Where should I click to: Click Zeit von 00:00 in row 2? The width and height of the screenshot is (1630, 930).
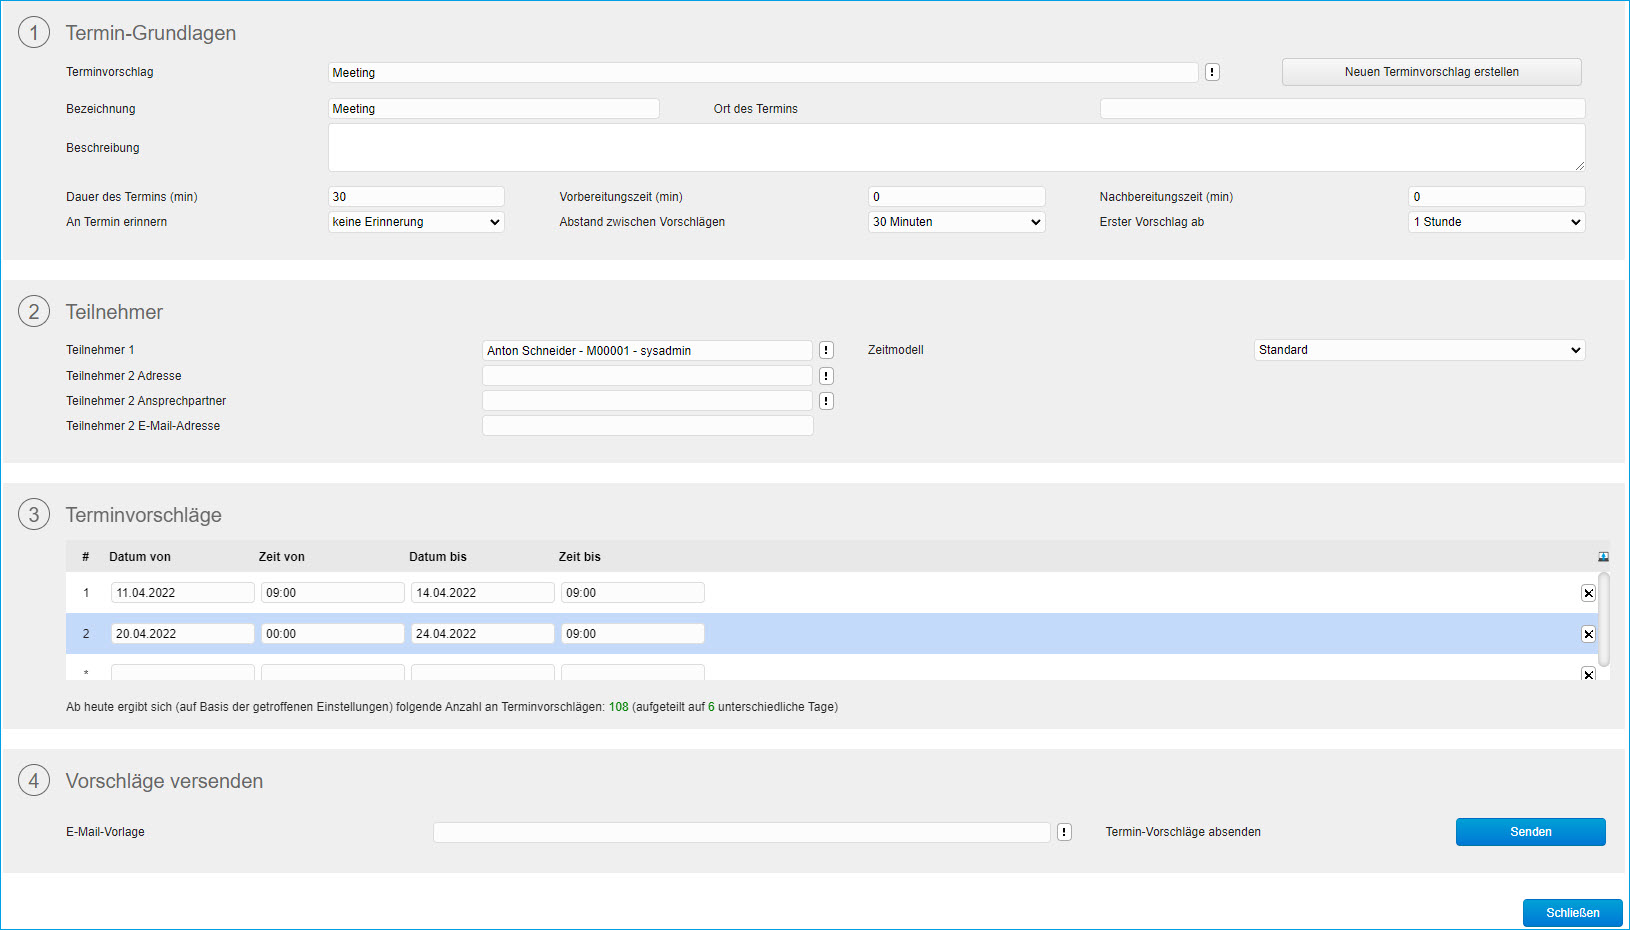(x=333, y=634)
